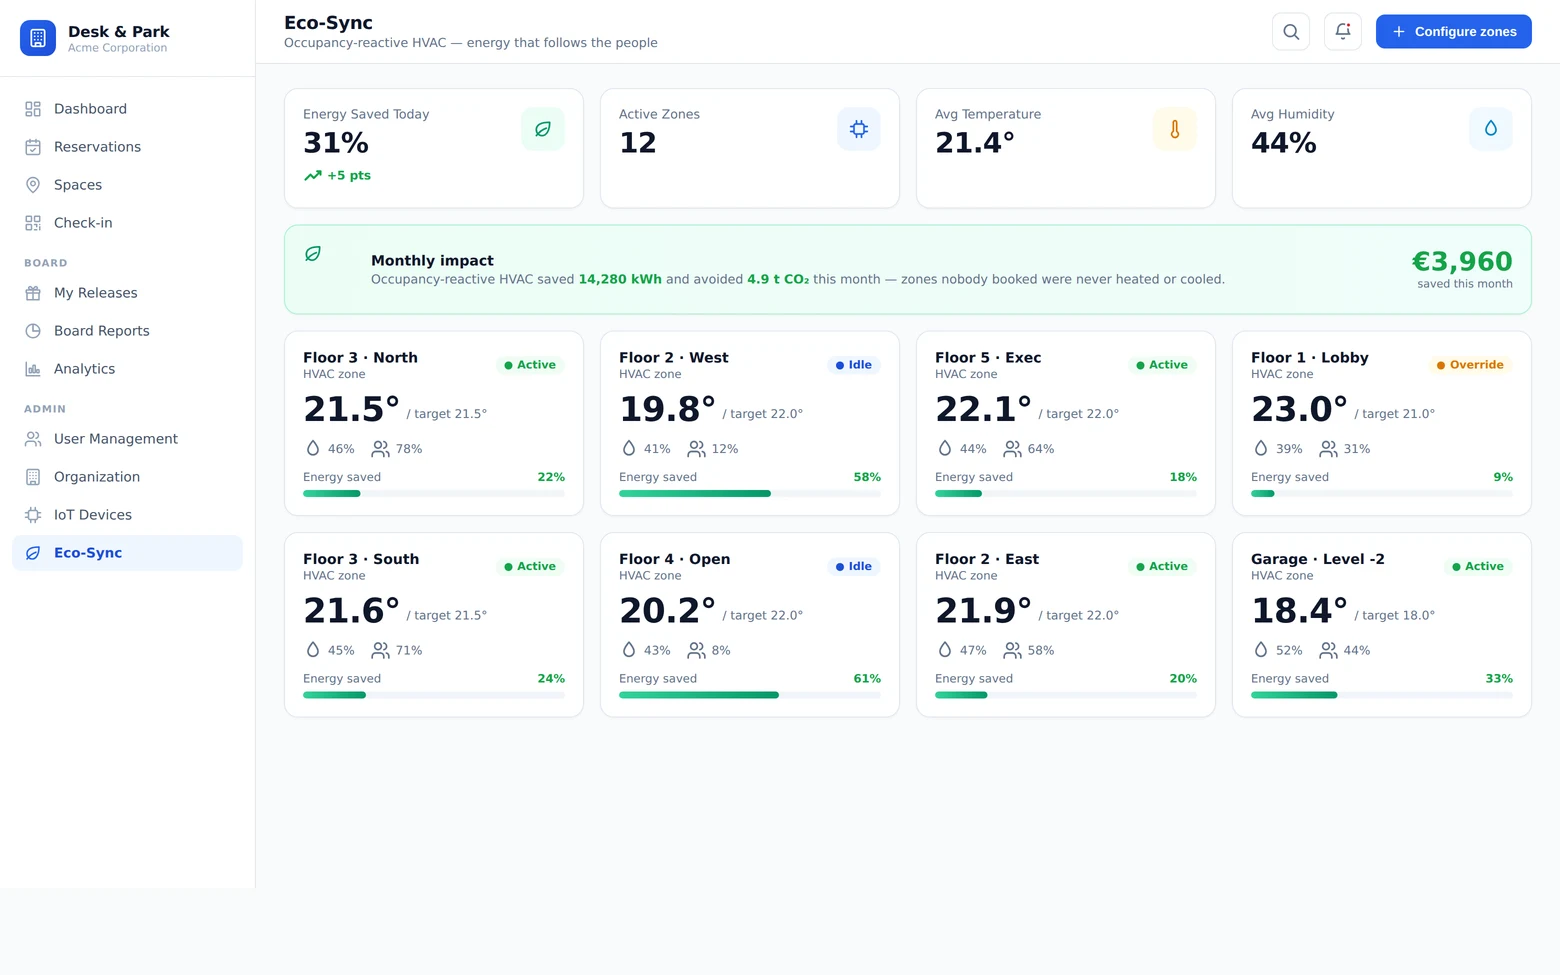1560x975 pixels.
Task: Click the occupancy people icon on Garage · Level -2
Action: 1329,650
